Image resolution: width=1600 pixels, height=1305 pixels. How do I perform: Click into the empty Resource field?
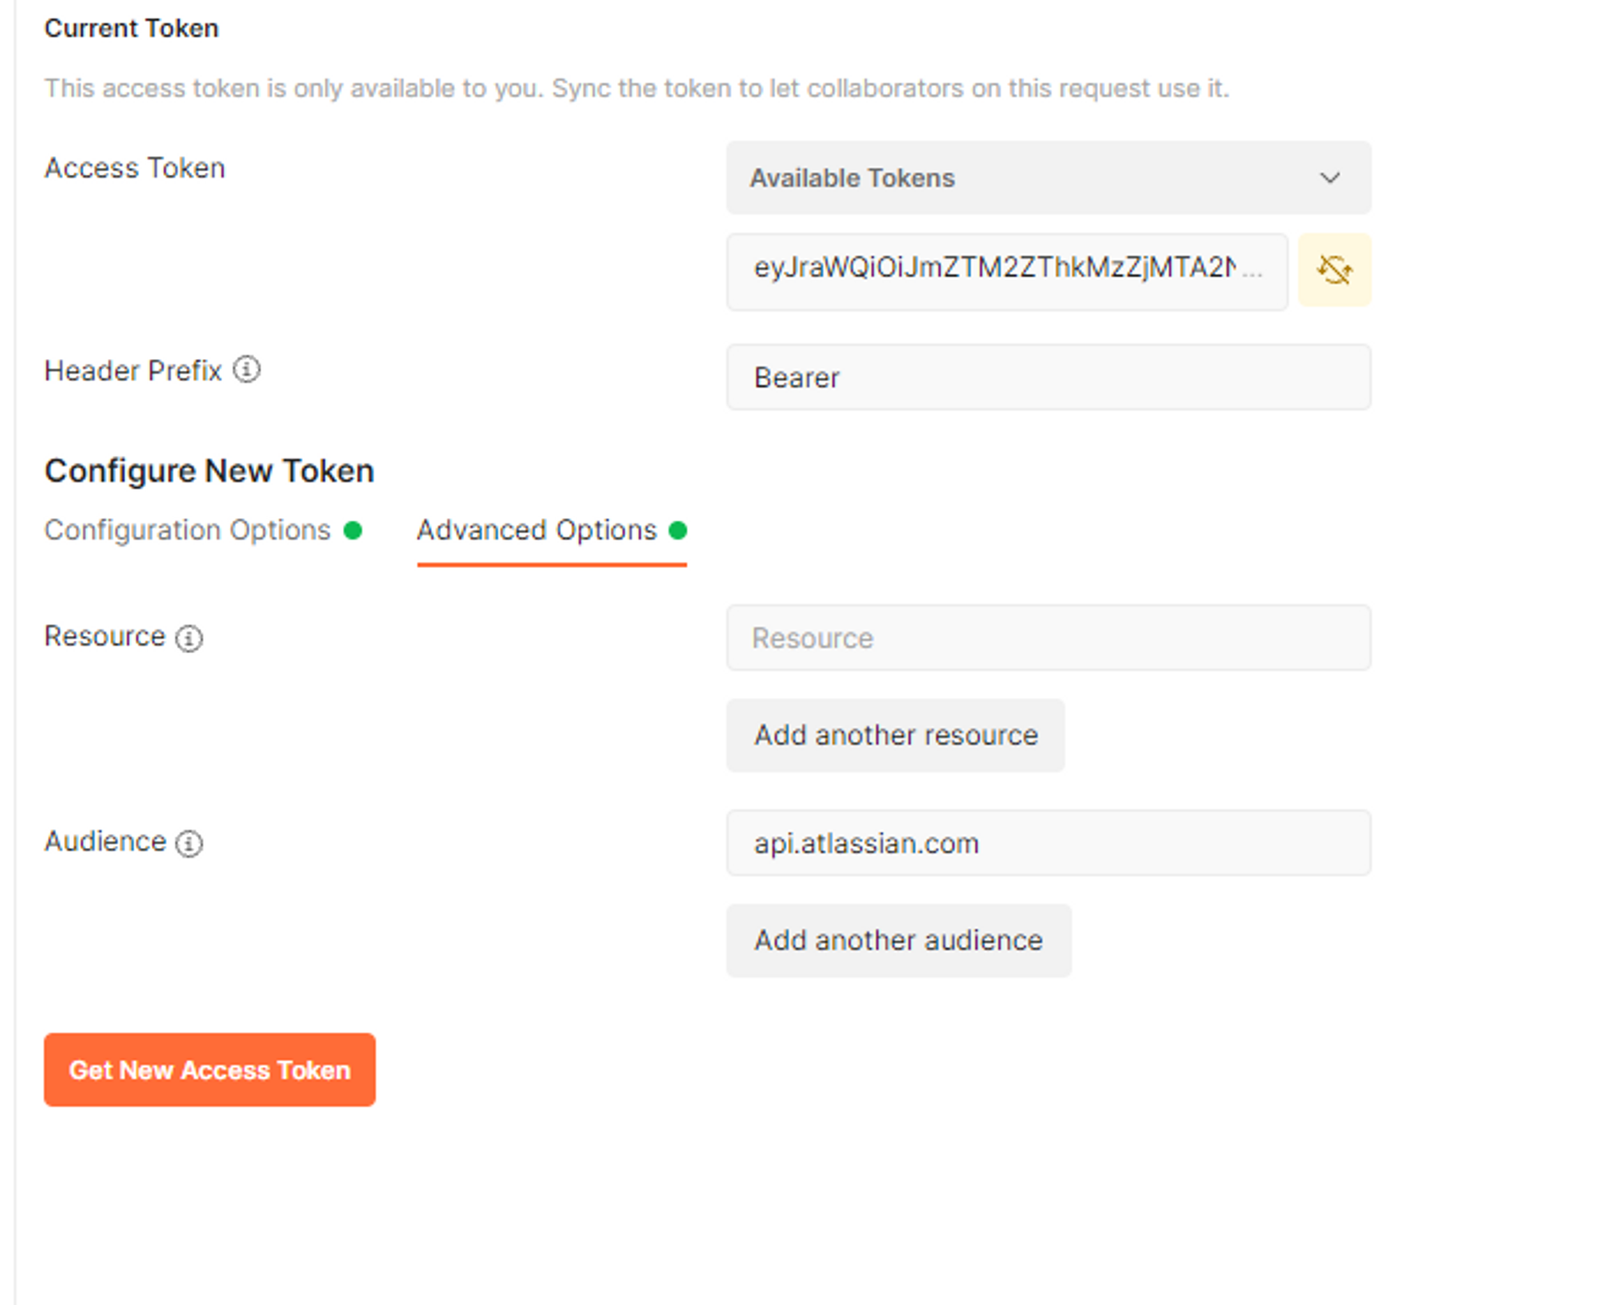pos(1048,638)
